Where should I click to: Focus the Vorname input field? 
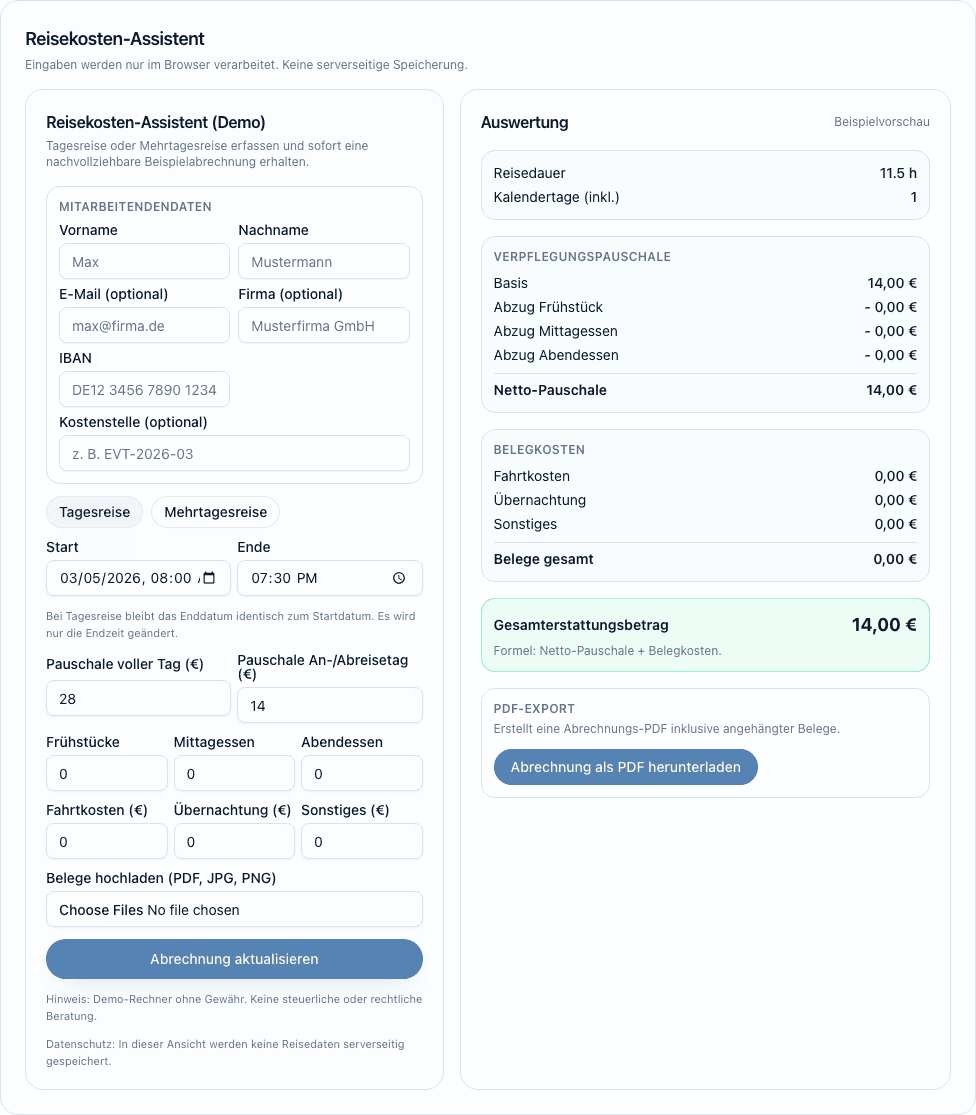pyautogui.click(x=144, y=262)
